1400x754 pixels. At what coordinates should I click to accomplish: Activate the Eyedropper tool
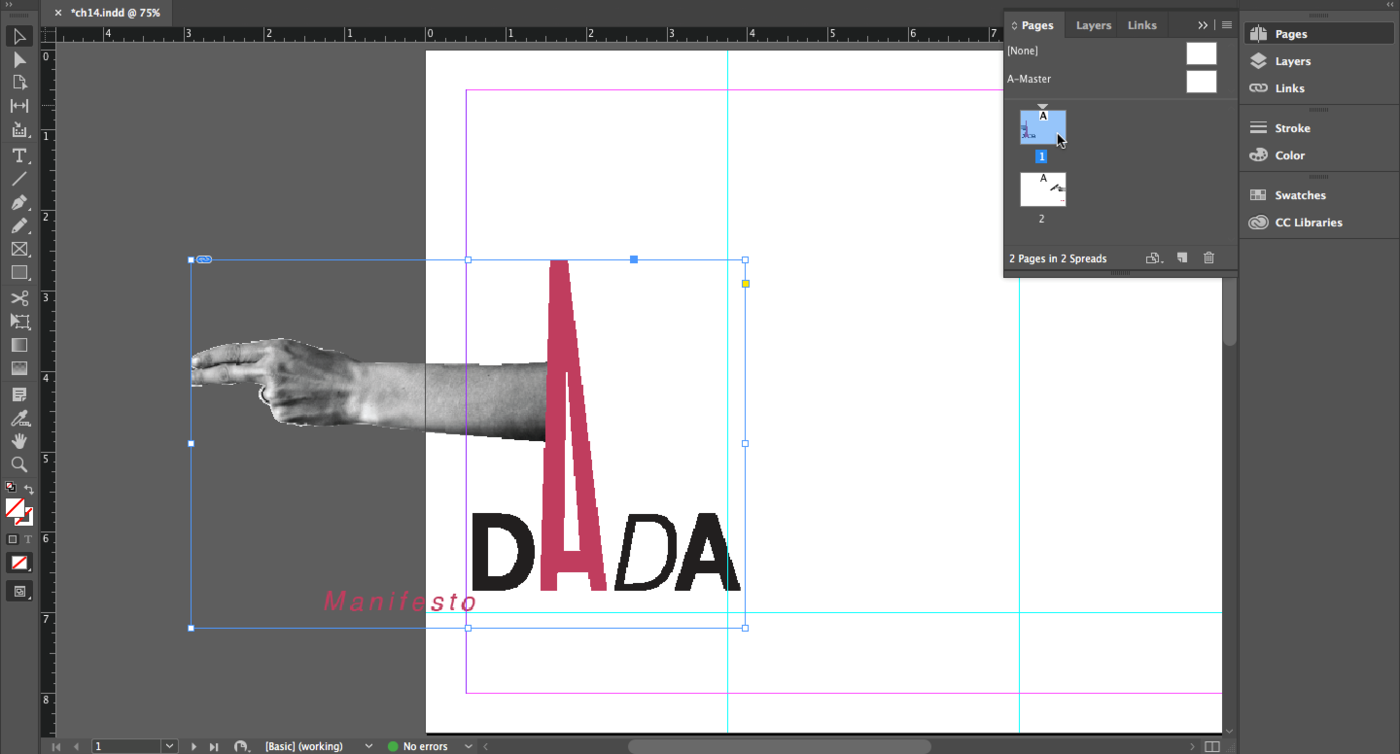click(19, 418)
